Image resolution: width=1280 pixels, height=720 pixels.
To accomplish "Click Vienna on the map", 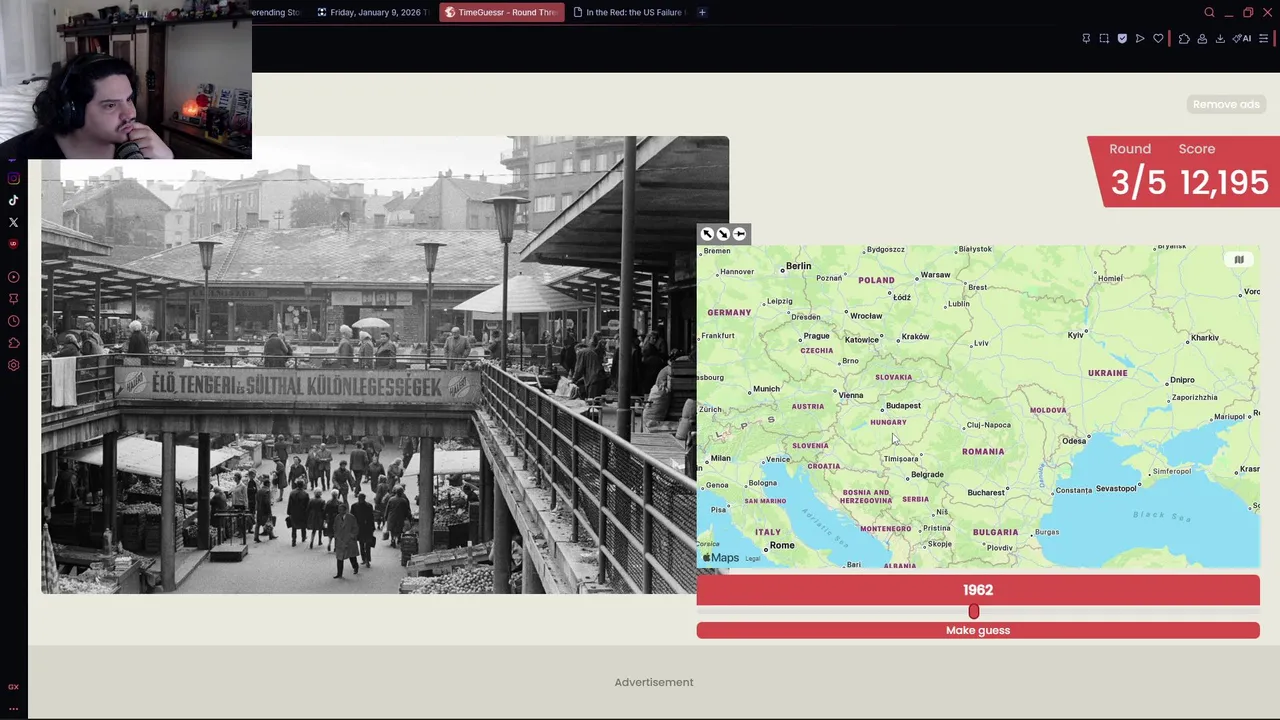I will pos(850,395).
